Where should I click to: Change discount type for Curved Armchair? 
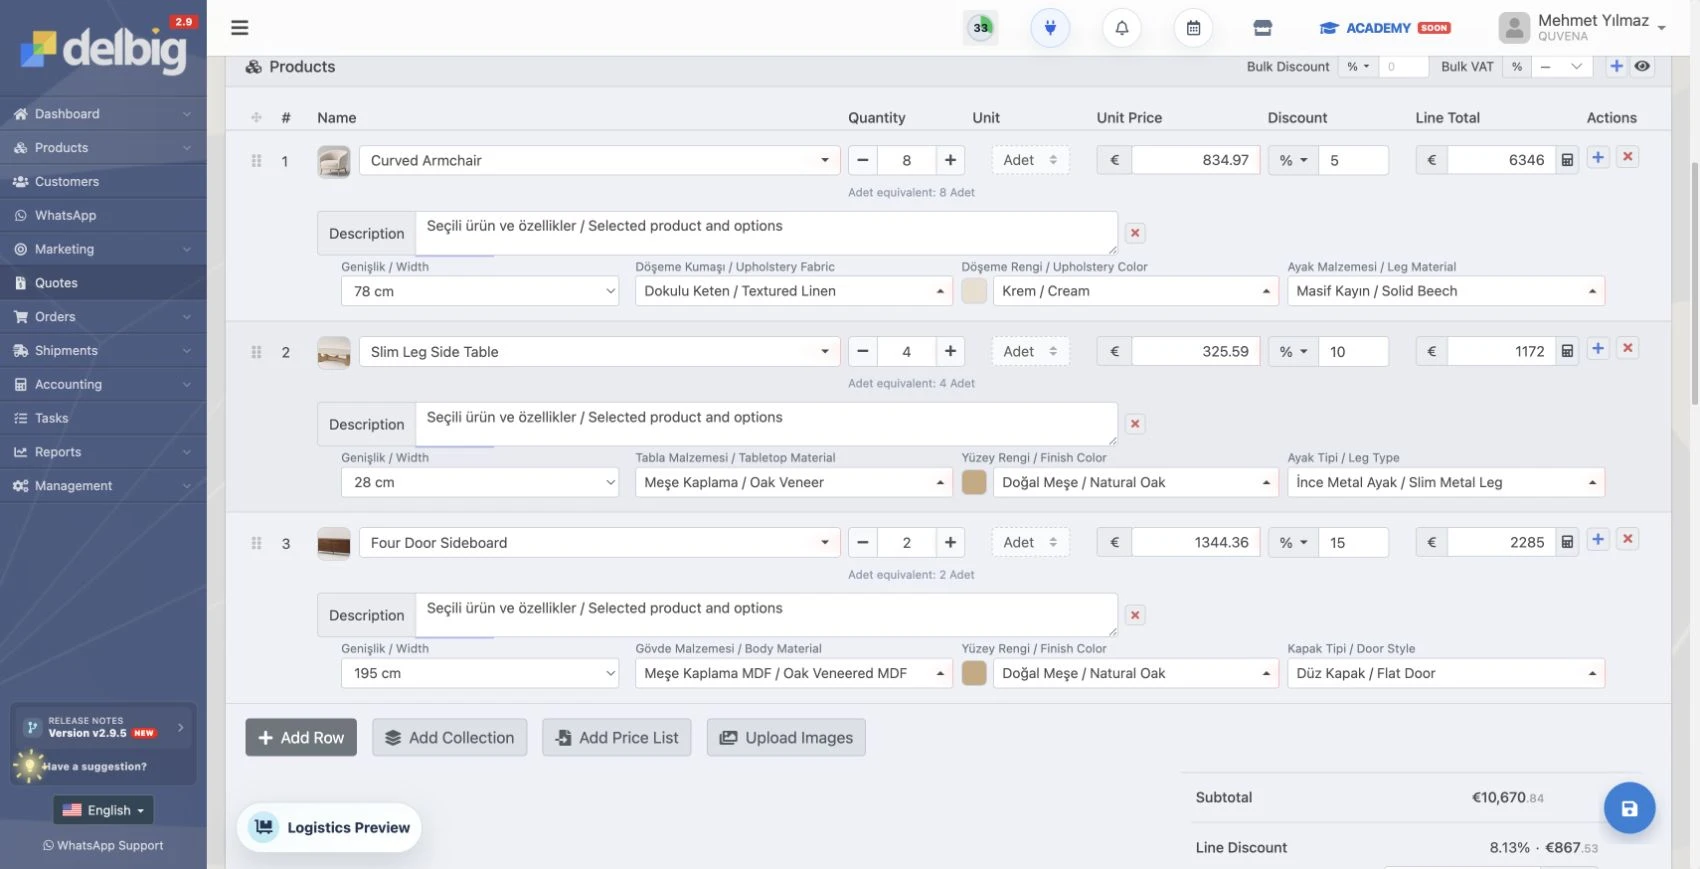tap(1293, 160)
